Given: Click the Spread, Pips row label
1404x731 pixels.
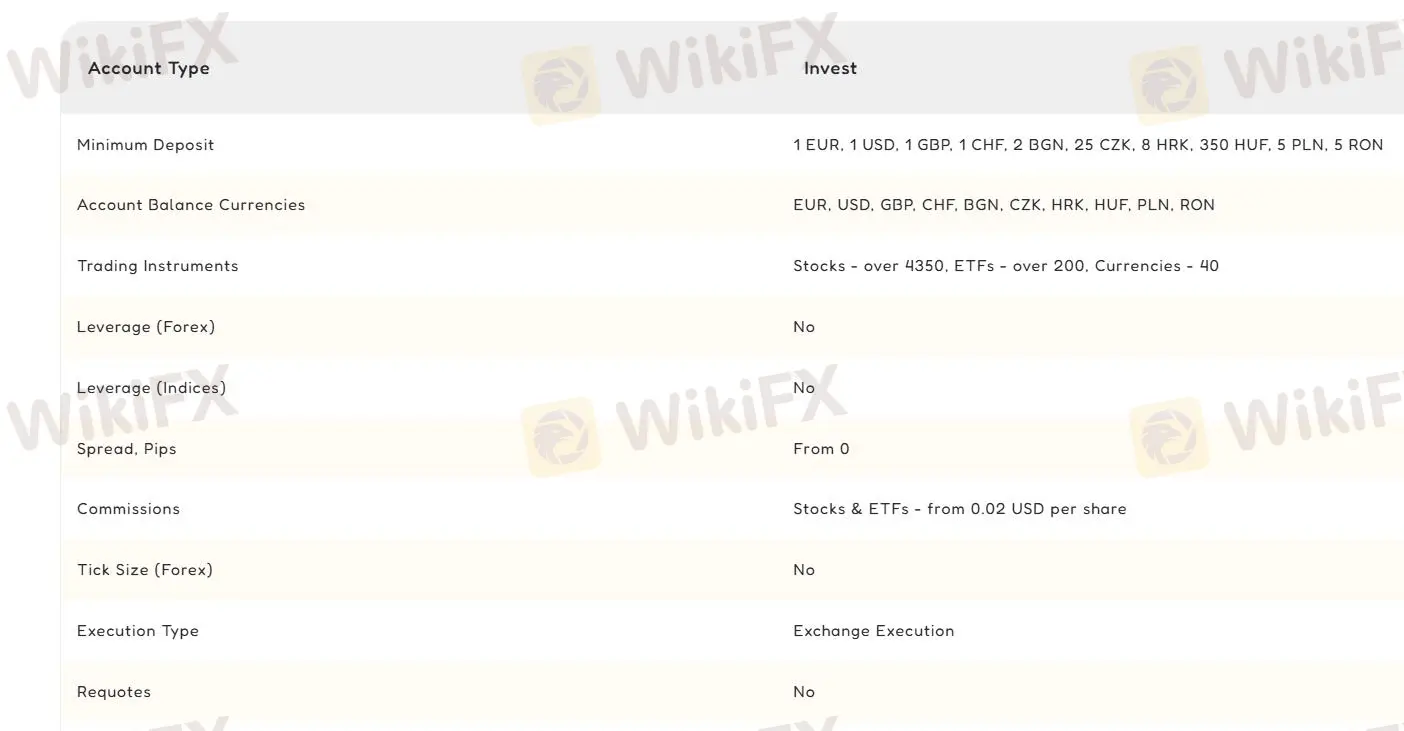Looking at the screenshot, I should (x=126, y=449).
